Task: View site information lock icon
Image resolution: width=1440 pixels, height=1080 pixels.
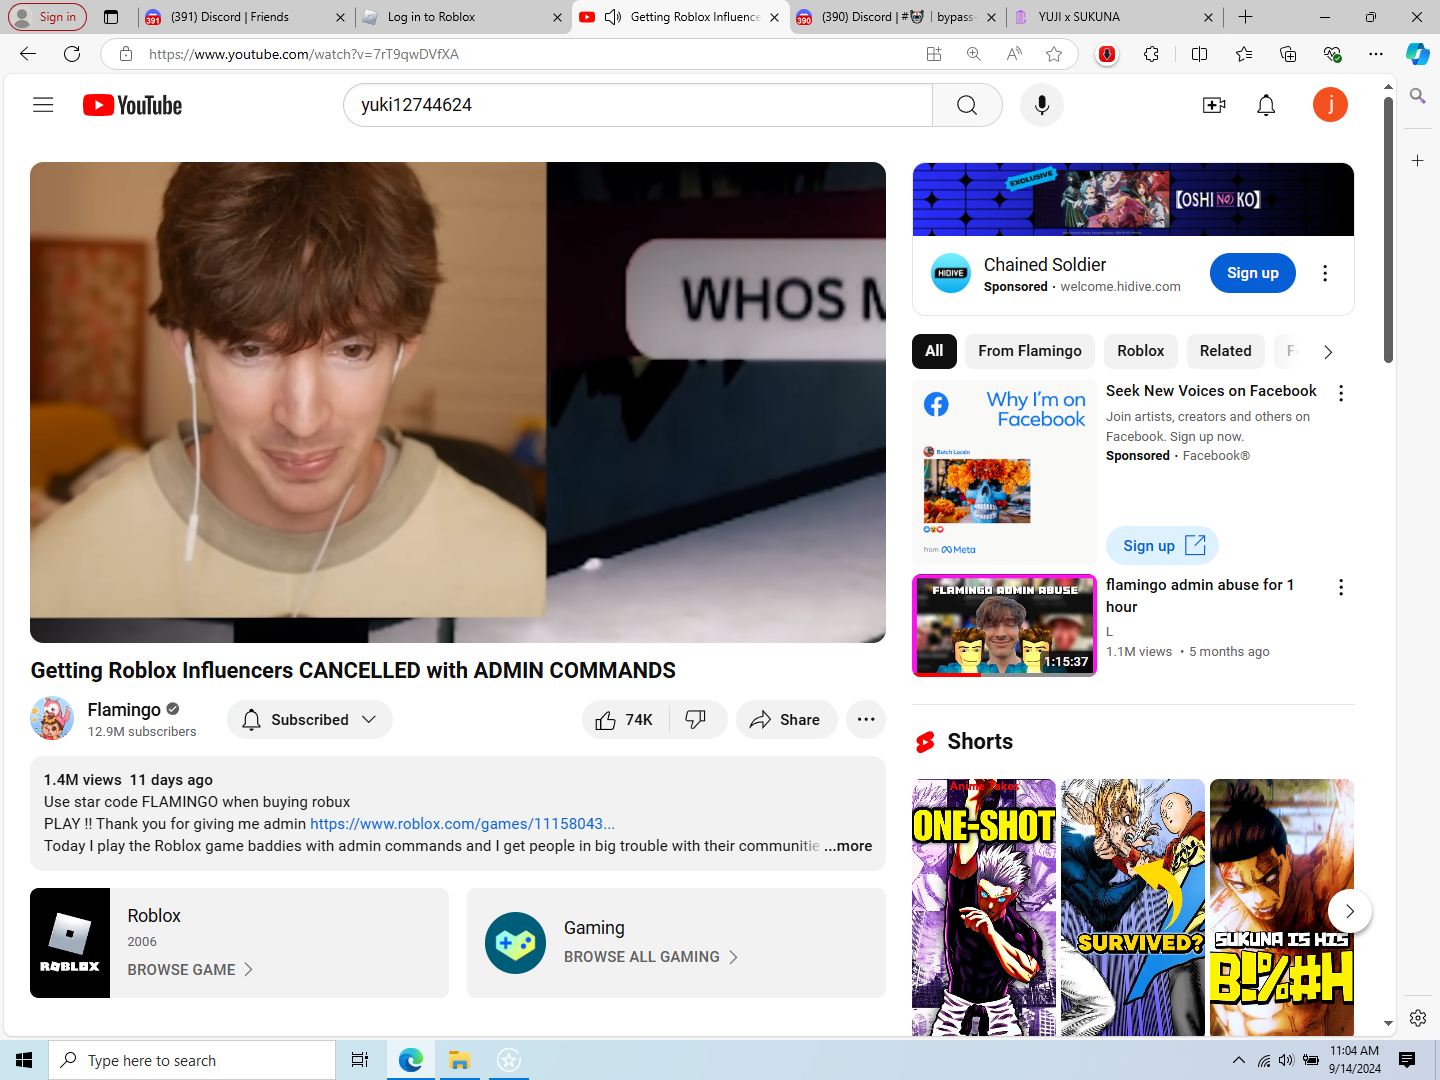Action: tap(126, 54)
